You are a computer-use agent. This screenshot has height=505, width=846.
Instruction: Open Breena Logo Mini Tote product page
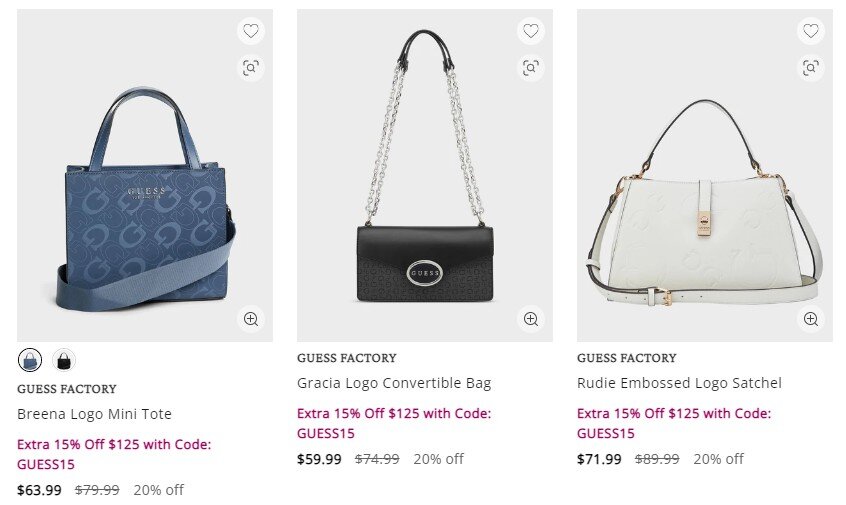[x=94, y=414]
